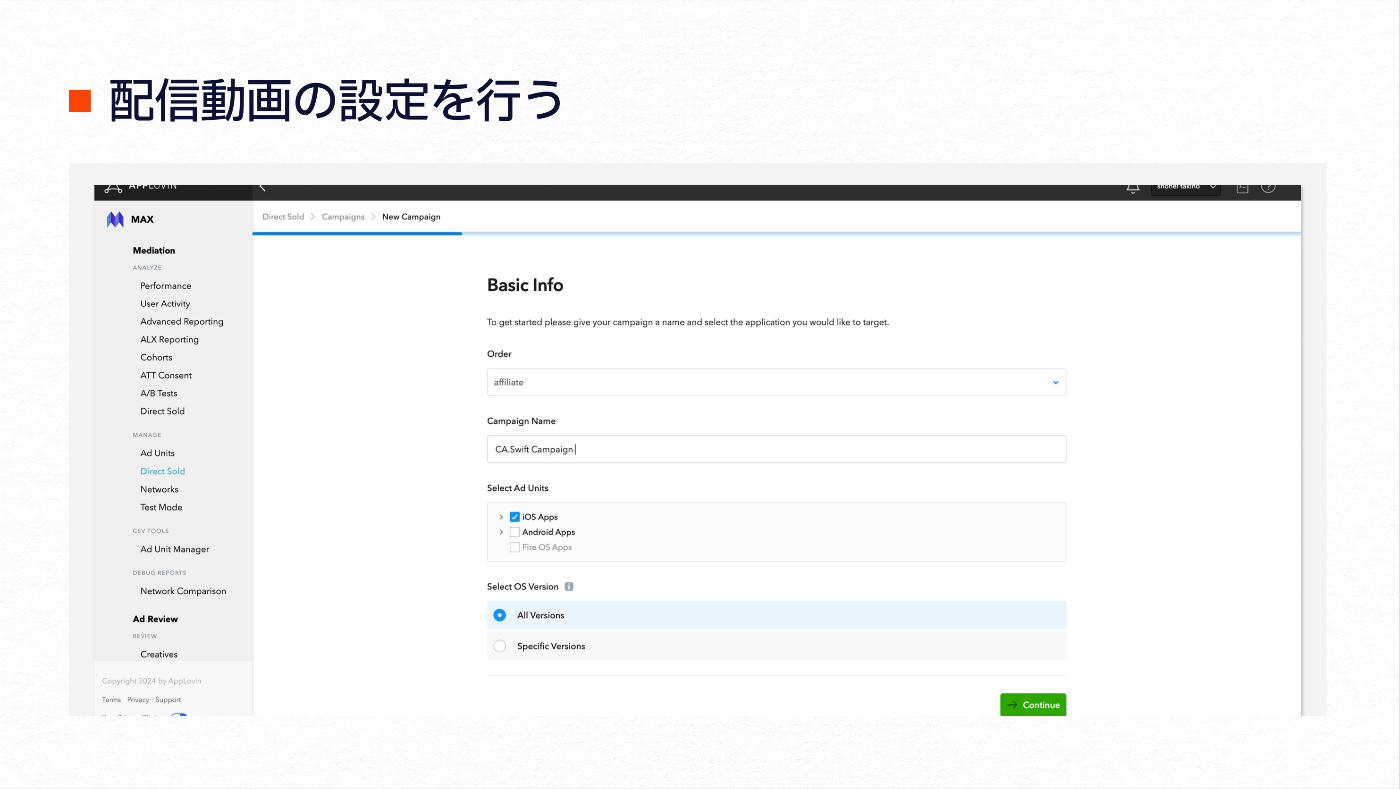This screenshot has width=1400, height=789.
Task: Open notifications bell in top bar
Action: (1132, 188)
